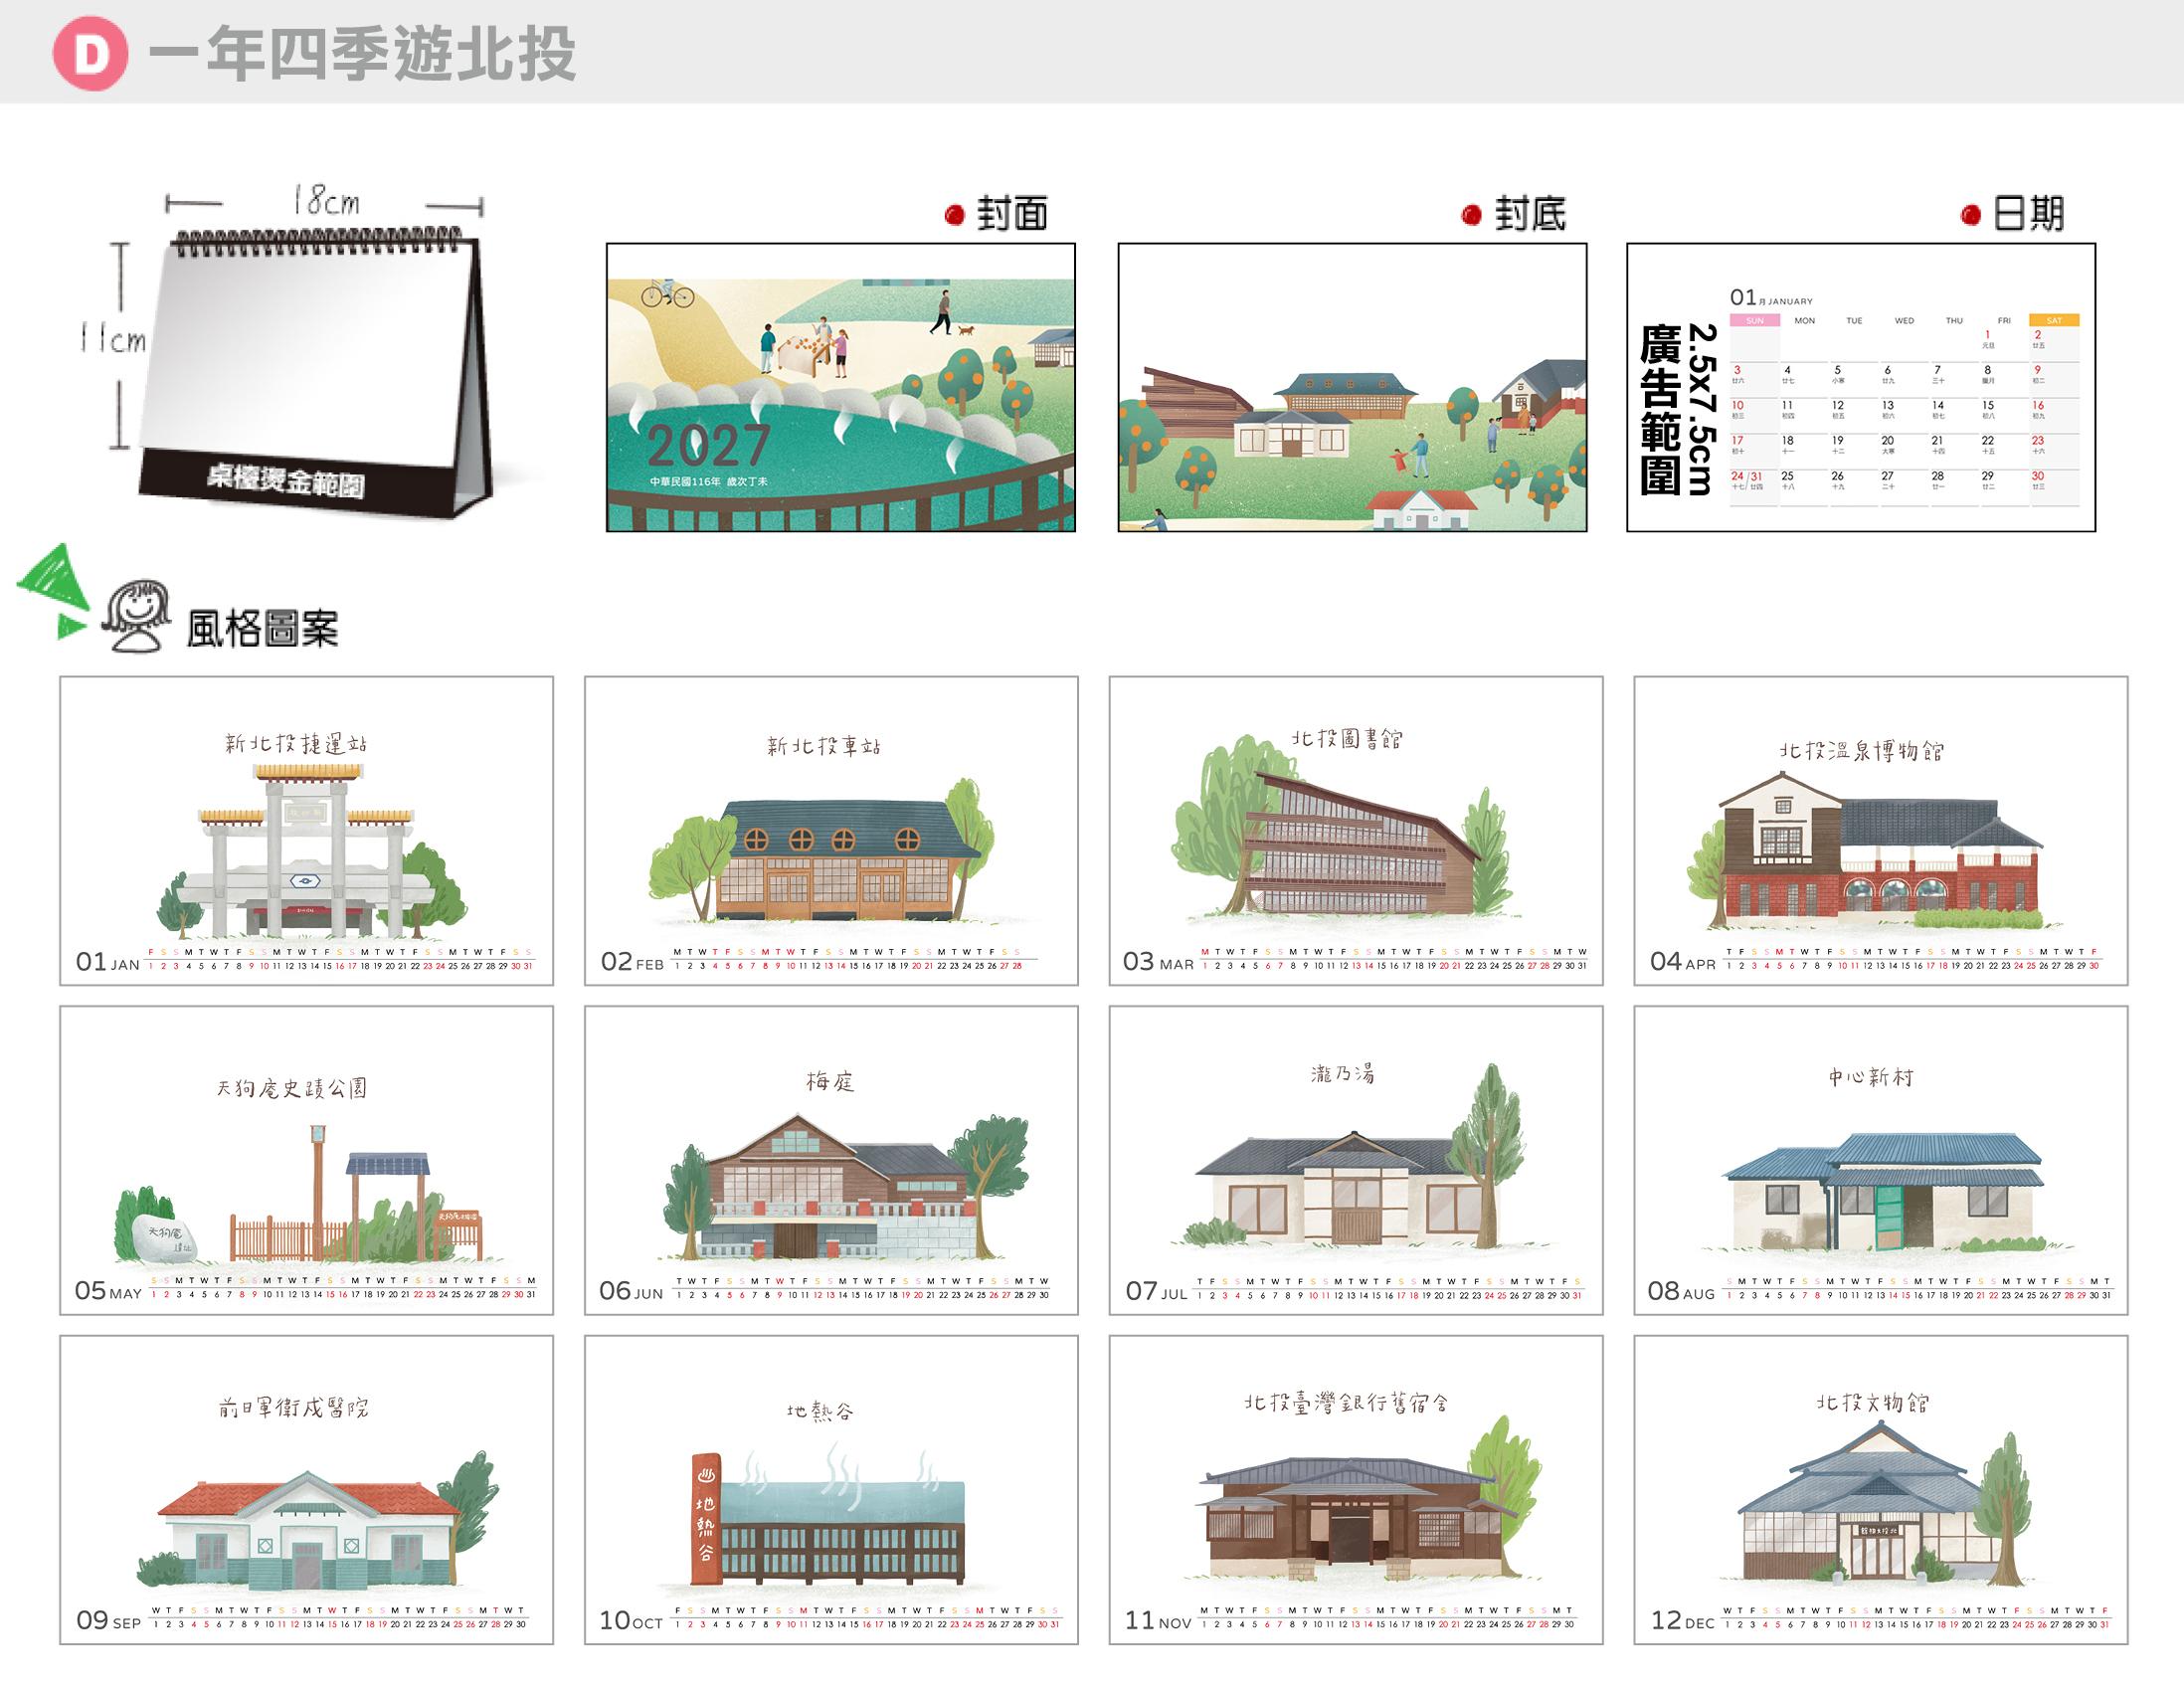The image size is (2184, 1693).
Task: Open the back cover village thumbnail
Action: [x=1352, y=387]
